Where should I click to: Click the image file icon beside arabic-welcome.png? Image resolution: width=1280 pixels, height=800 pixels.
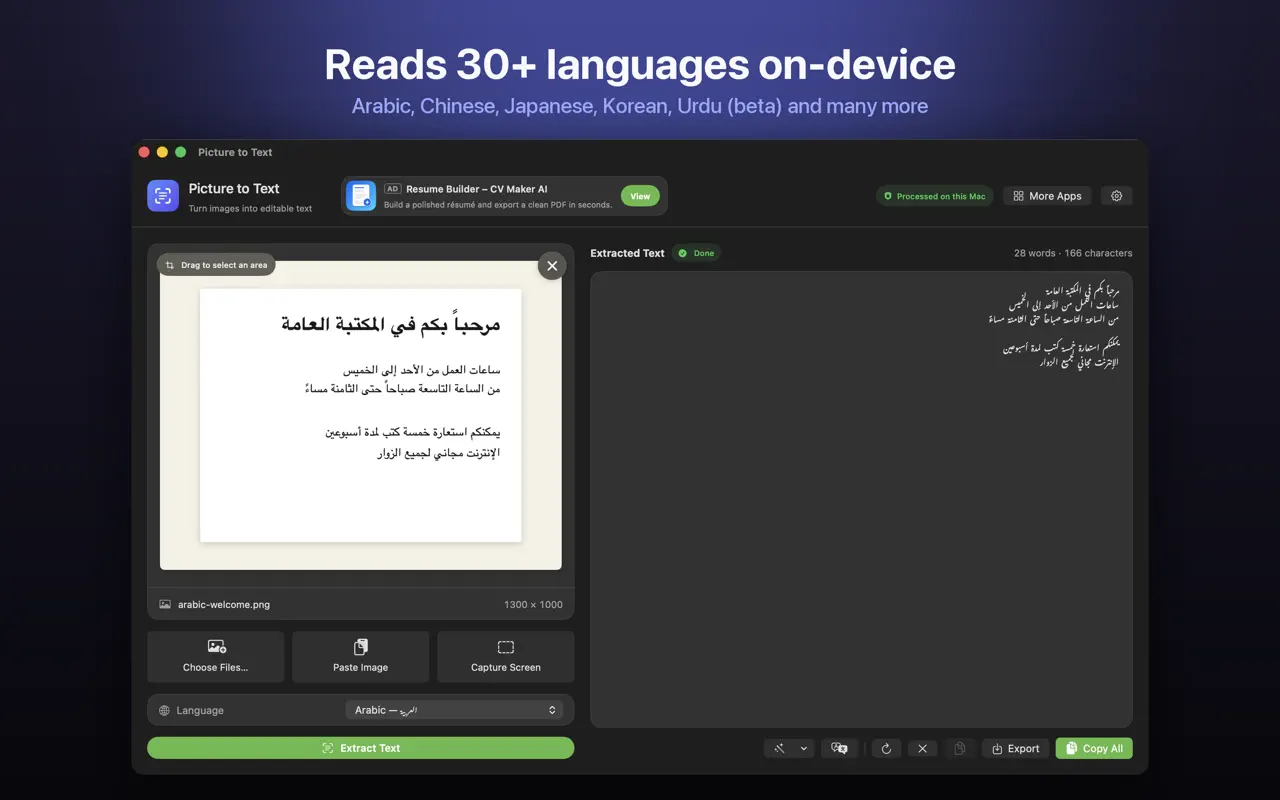point(165,604)
